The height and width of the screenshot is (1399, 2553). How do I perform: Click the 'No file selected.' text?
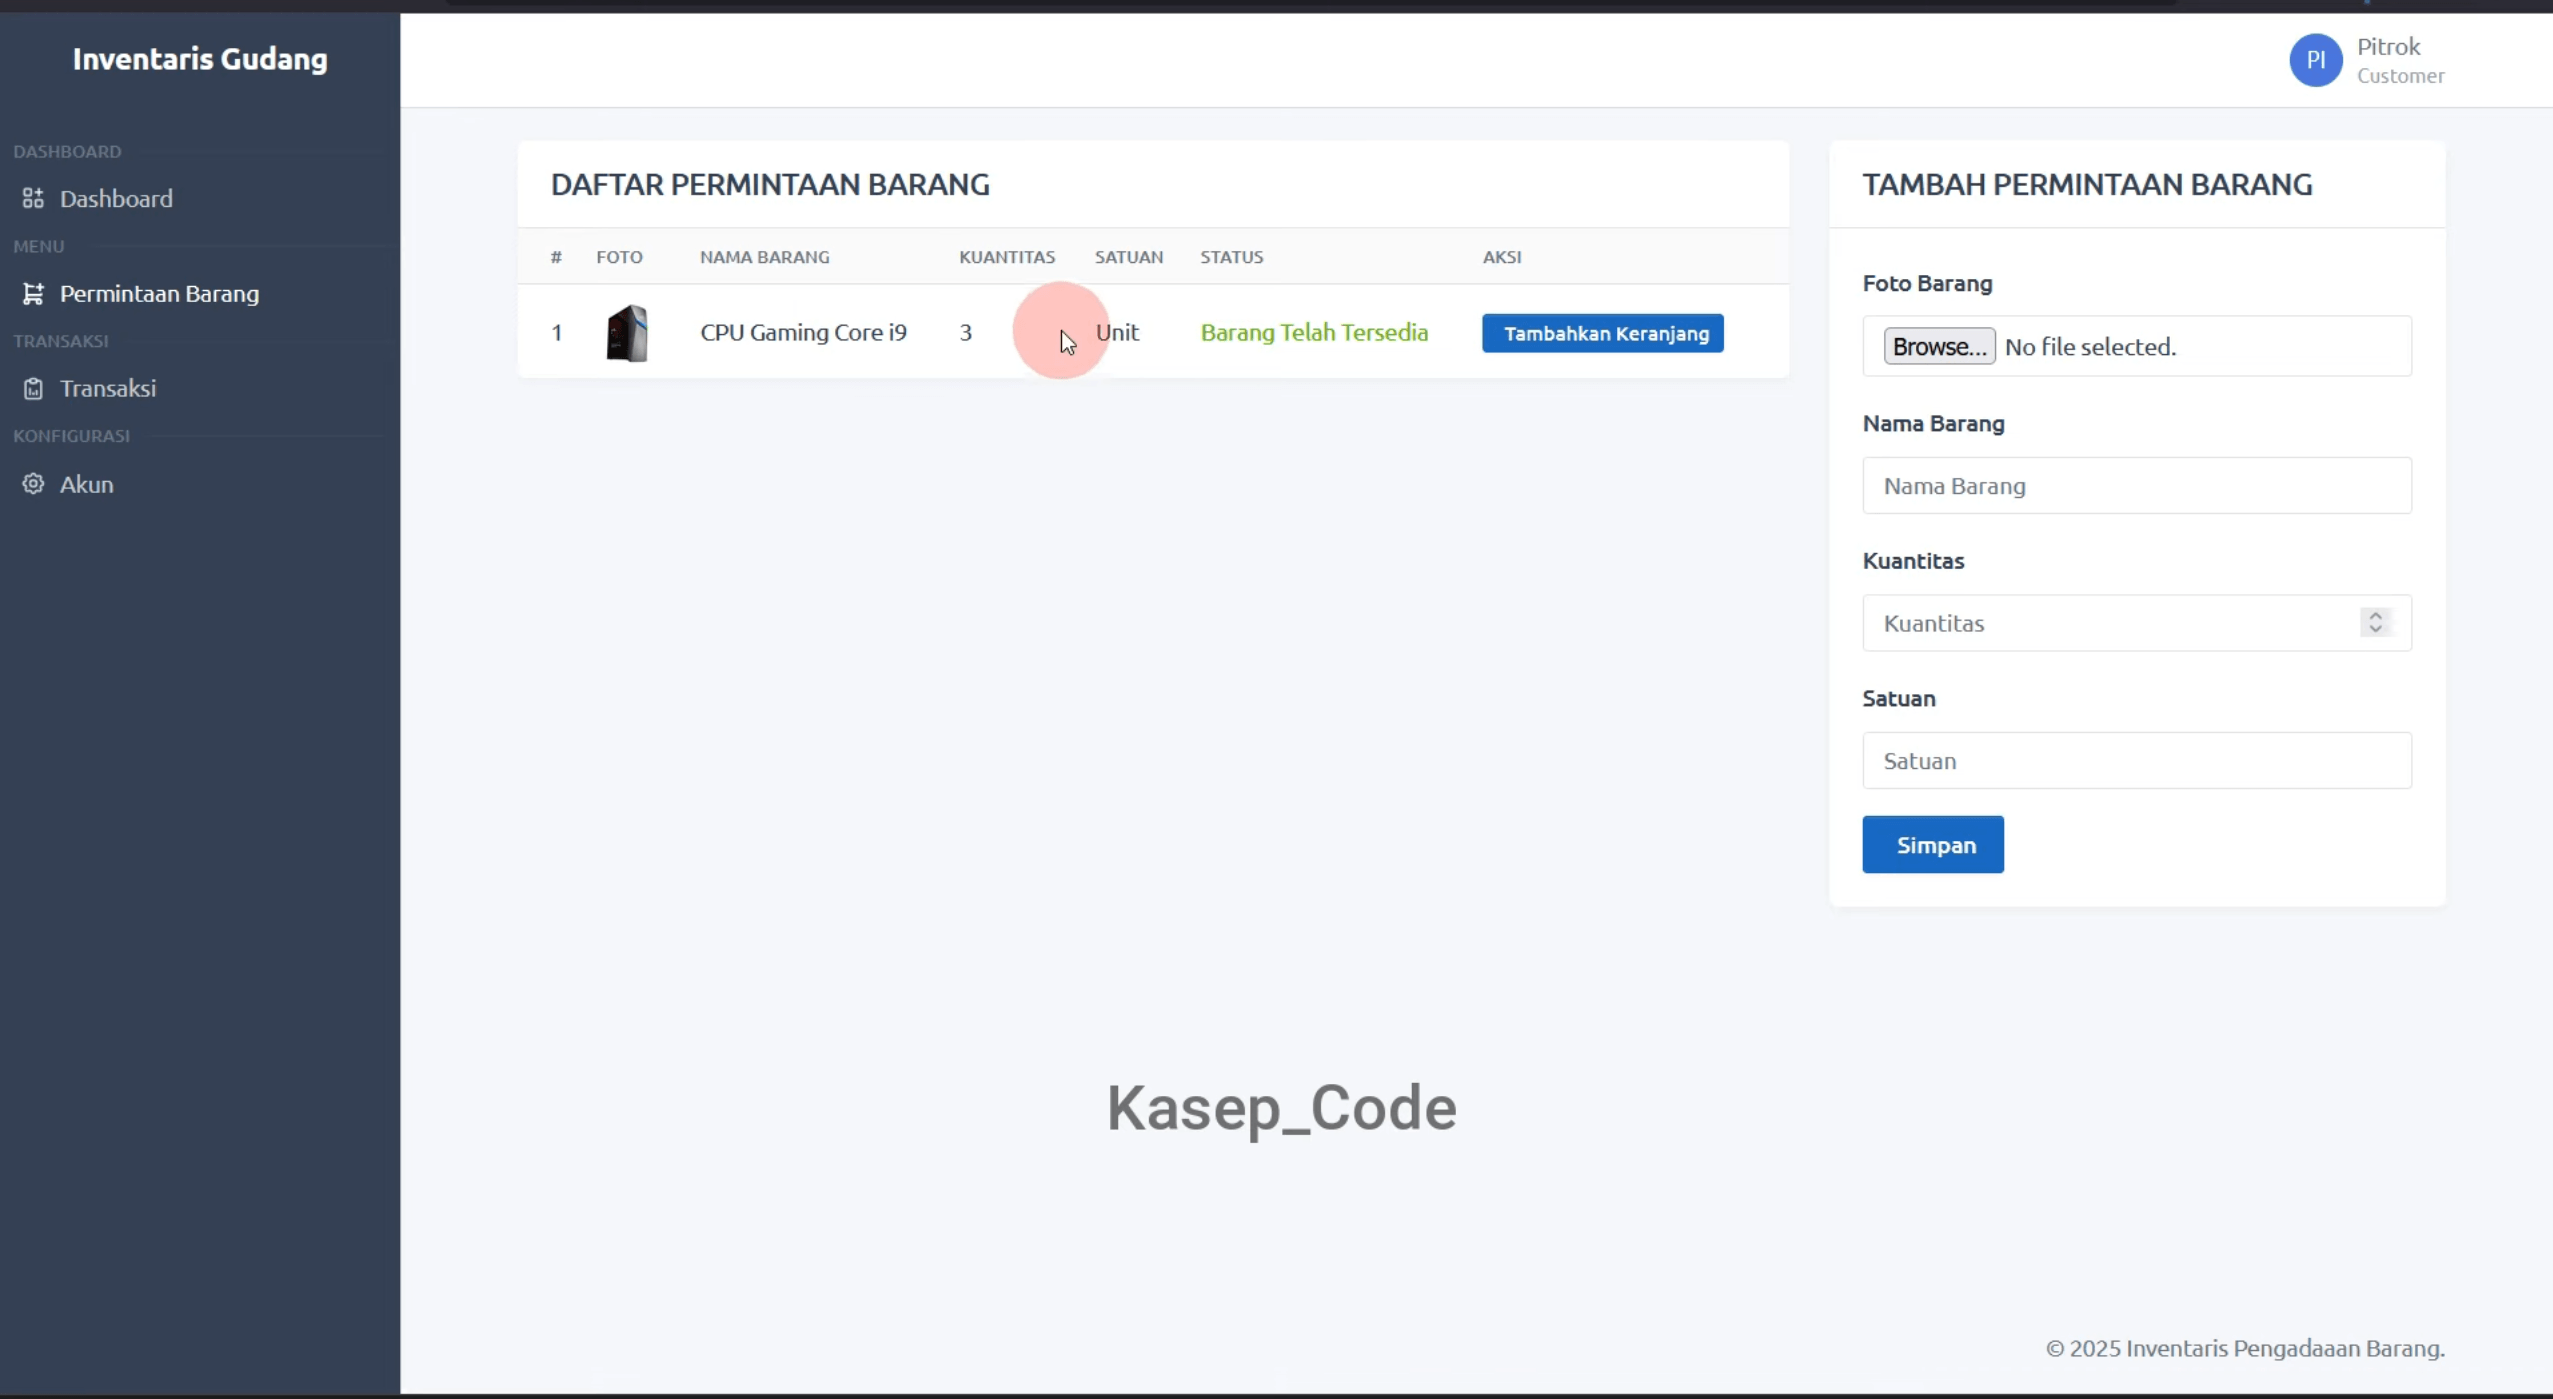2090,347
